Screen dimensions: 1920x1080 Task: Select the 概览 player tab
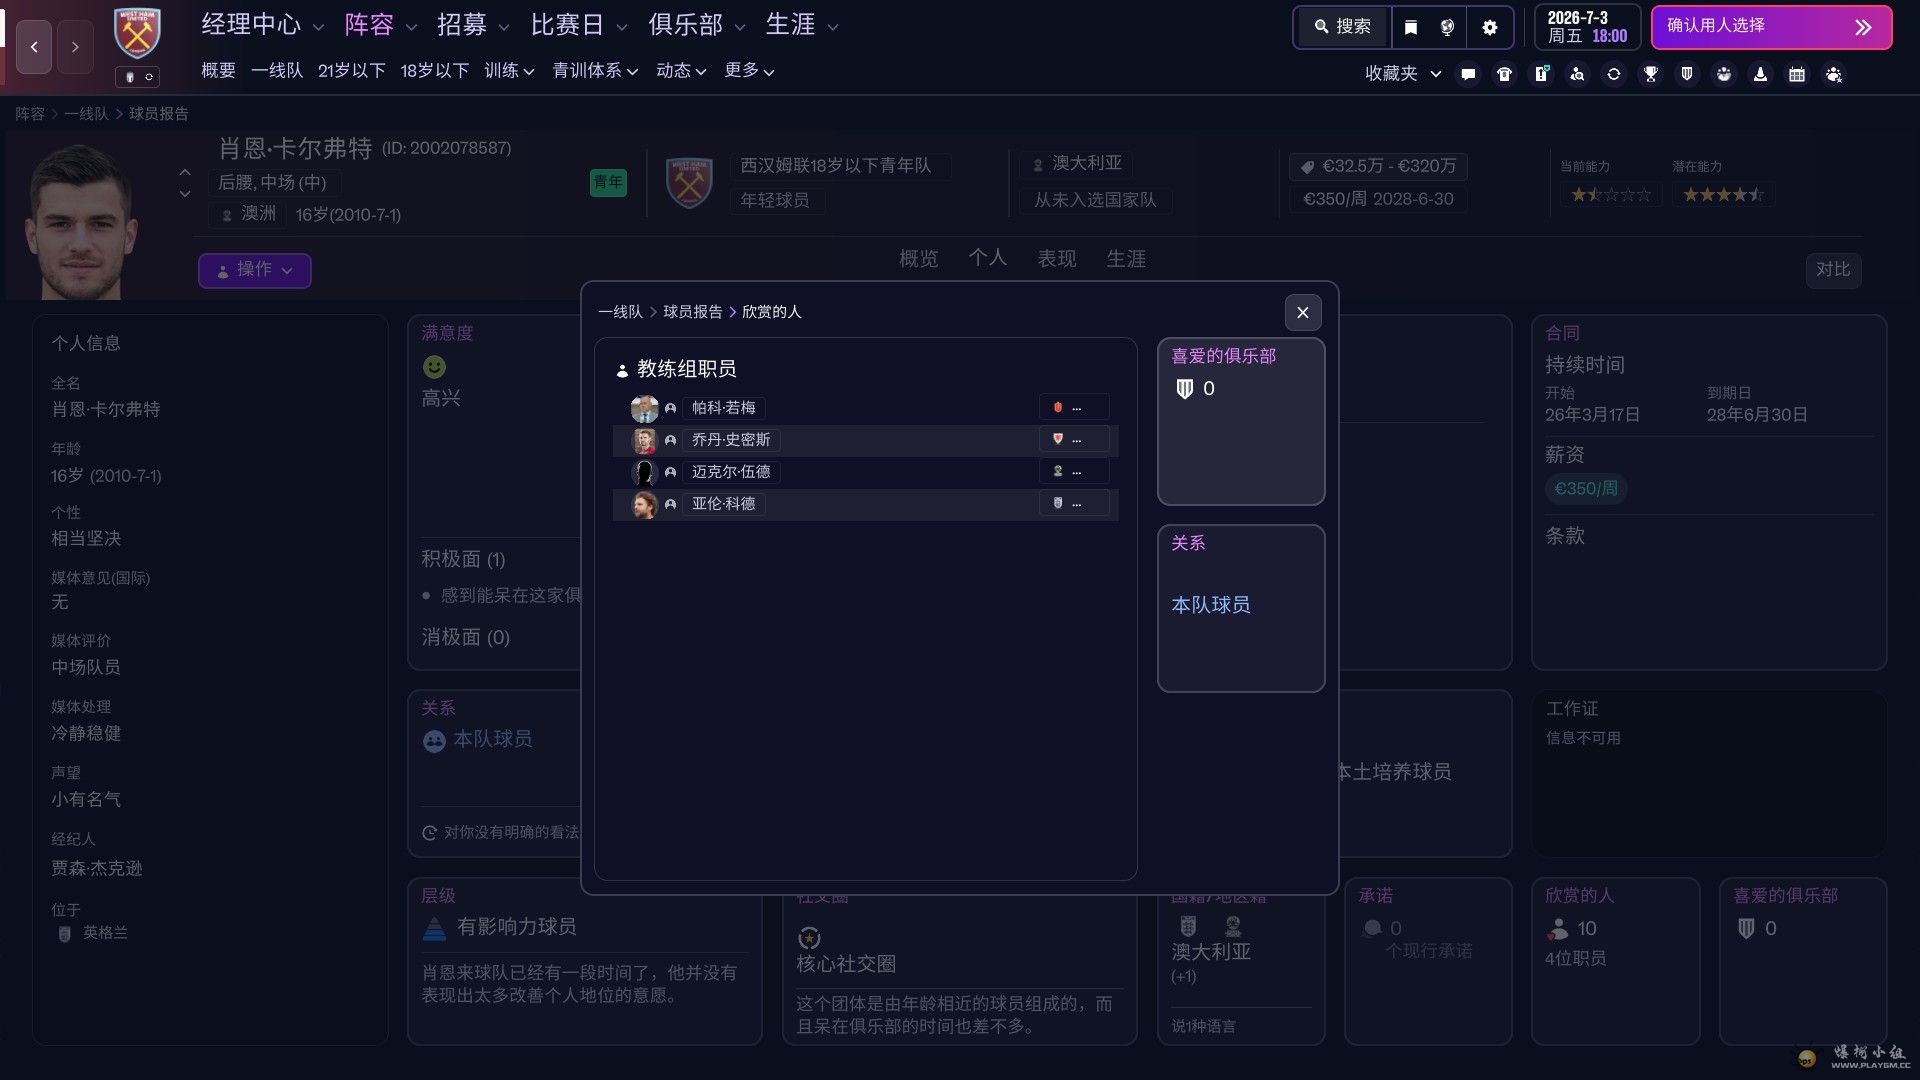918,259
